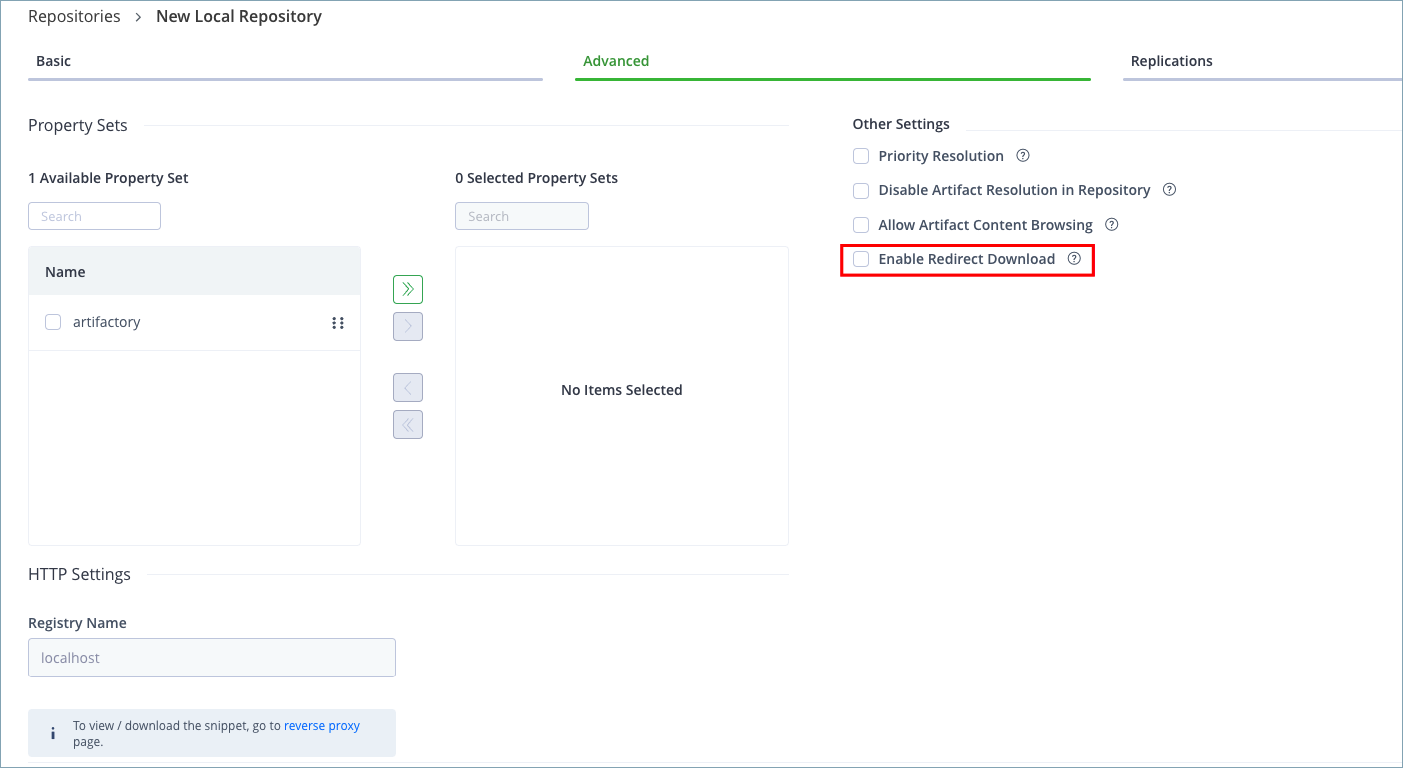Image resolution: width=1403 pixels, height=768 pixels.
Task: Navigate back using the Repositories breadcrumb
Action: 74,16
